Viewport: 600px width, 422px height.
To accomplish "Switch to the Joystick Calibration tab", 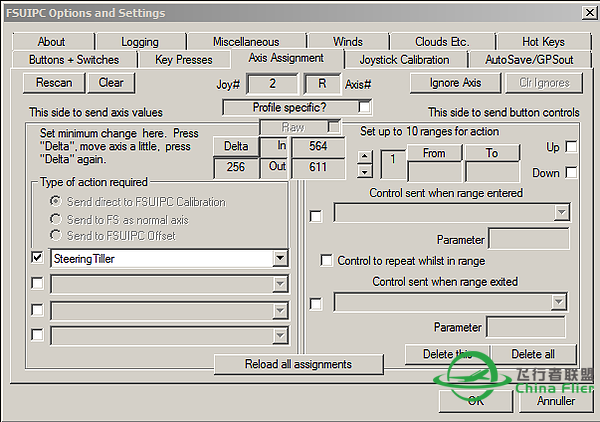I will (x=404, y=59).
